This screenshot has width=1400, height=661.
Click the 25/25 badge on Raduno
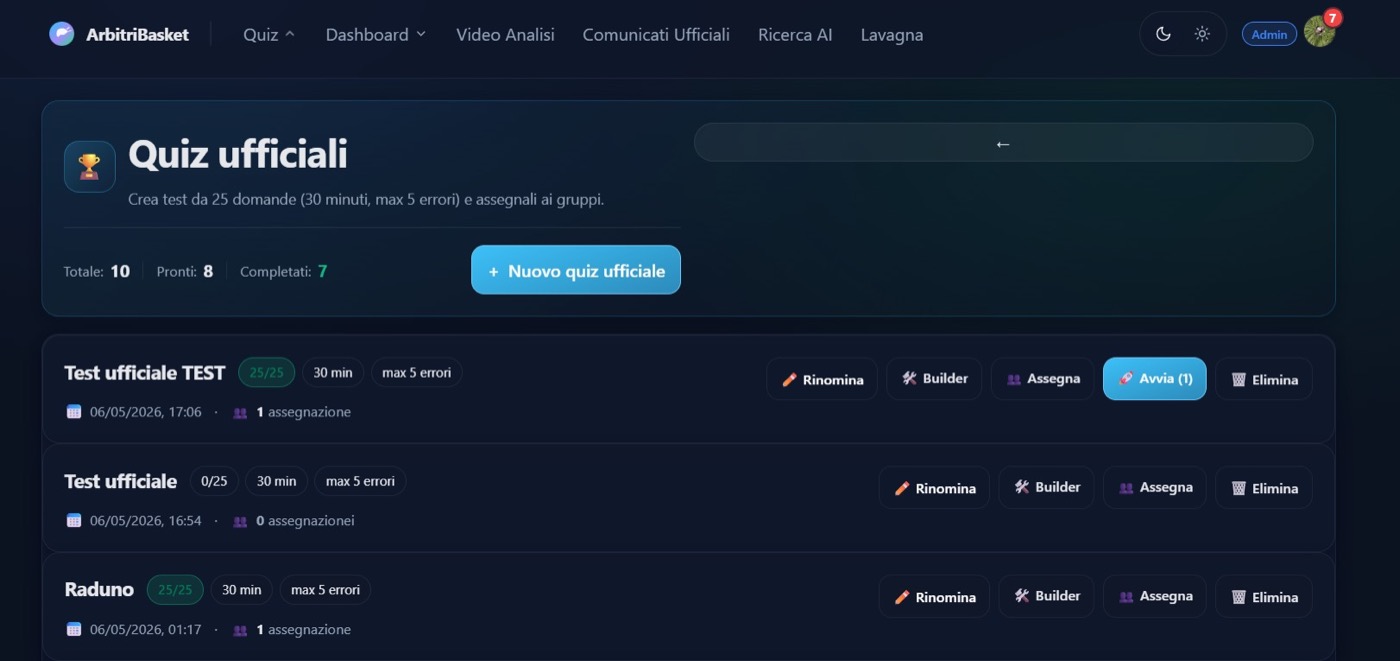click(x=175, y=590)
